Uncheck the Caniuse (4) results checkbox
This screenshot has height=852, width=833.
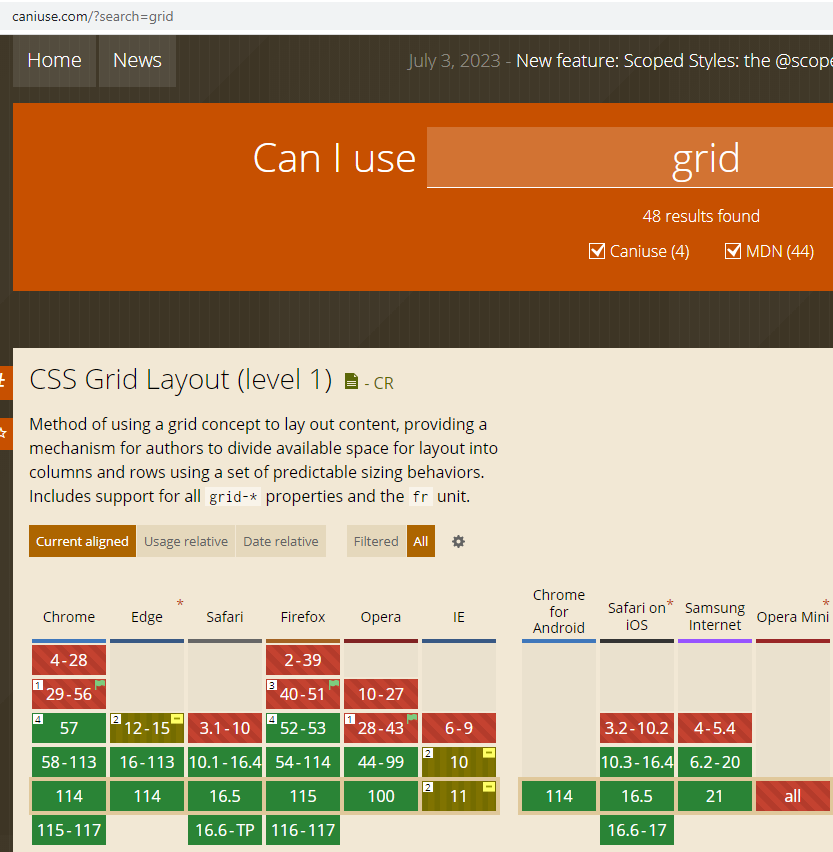[x=597, y=251]
